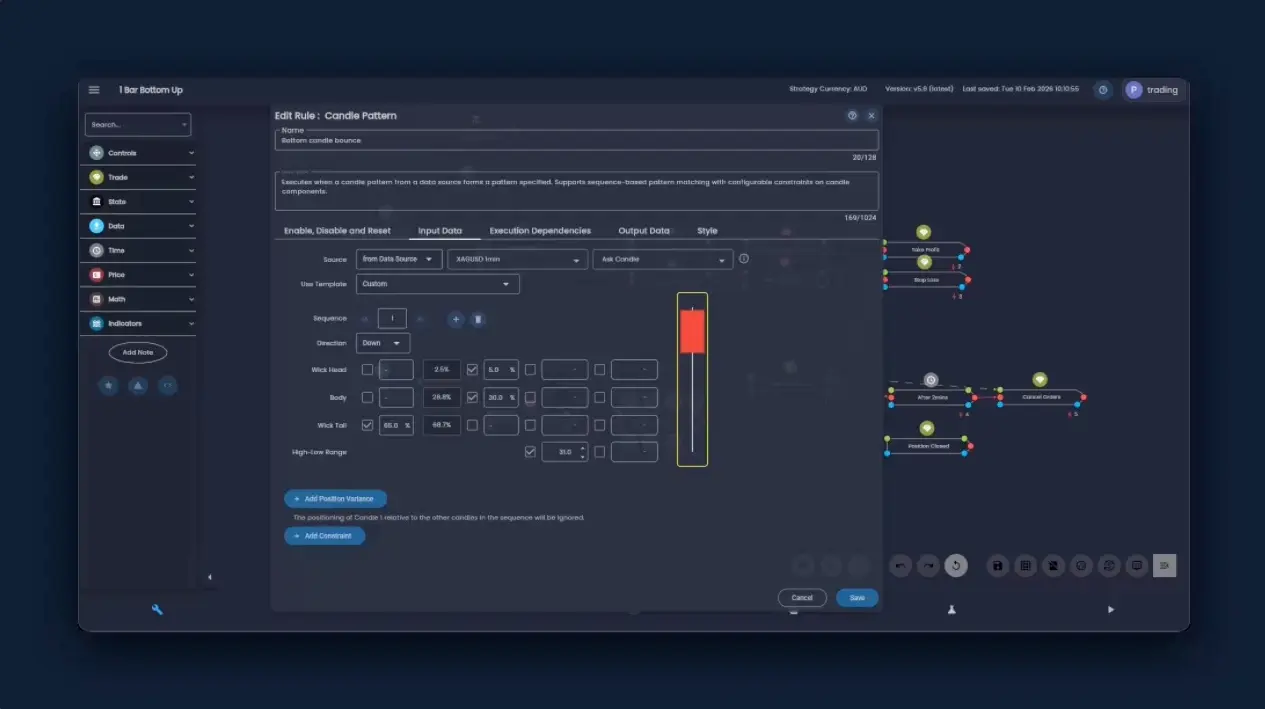This screenshot has height=709, width=1265.
Task: Click the info icon beside Ask Candle
Action: click(x=743, y=259)
